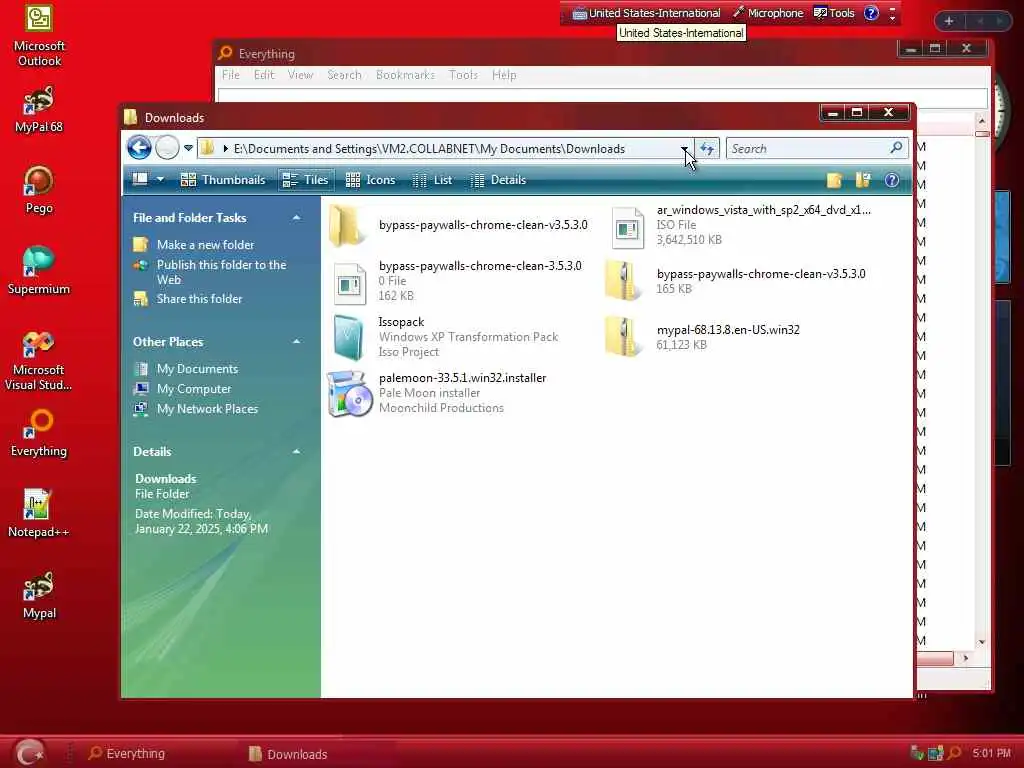1024x768 pixels.
Task: Open Microsoft Outlook desktop icon
Action: [39, 37]
